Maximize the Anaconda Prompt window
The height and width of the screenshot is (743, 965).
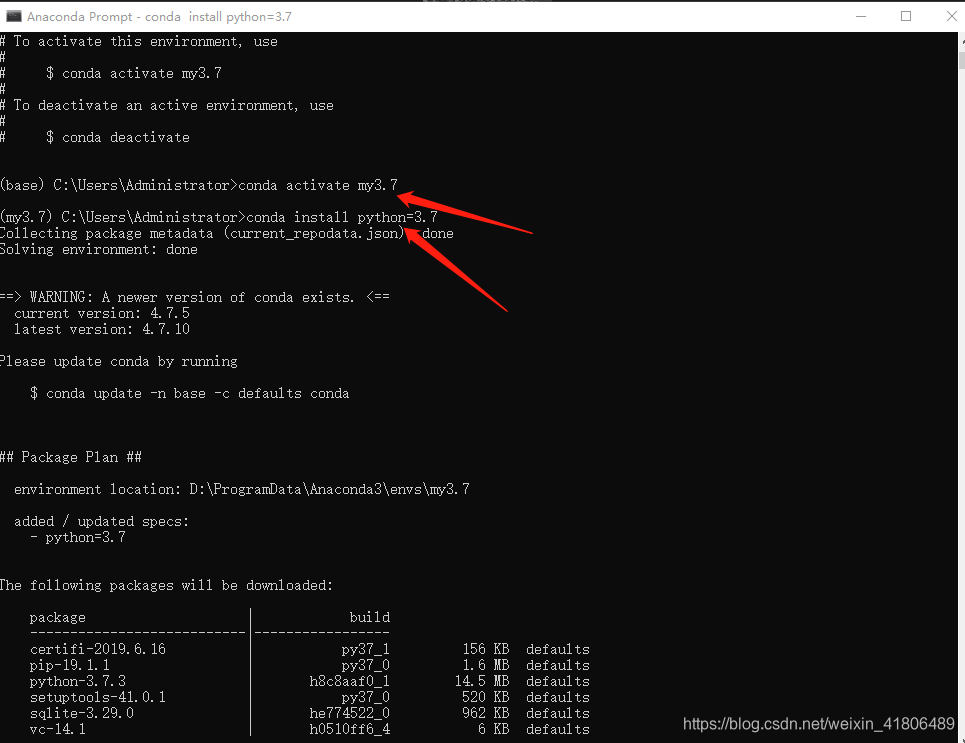906,16
